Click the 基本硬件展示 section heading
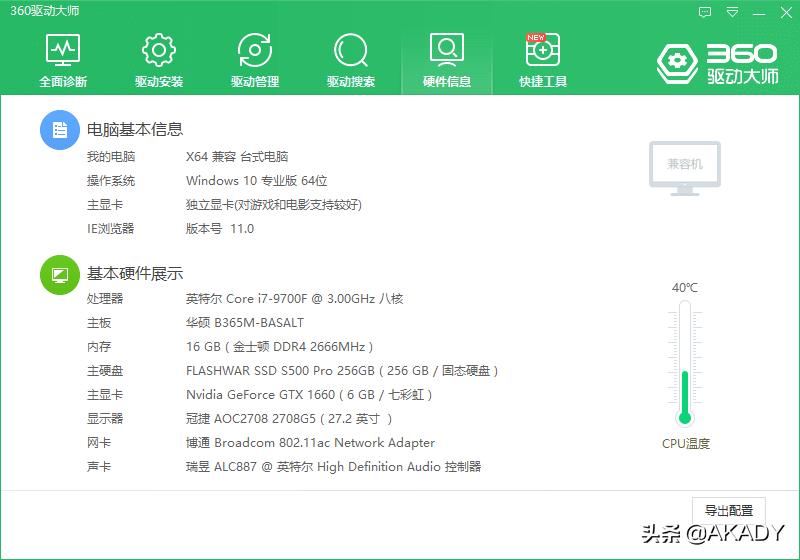Viewport: 800px width, 560px height. pyautogui.click(x=135, y=274)
